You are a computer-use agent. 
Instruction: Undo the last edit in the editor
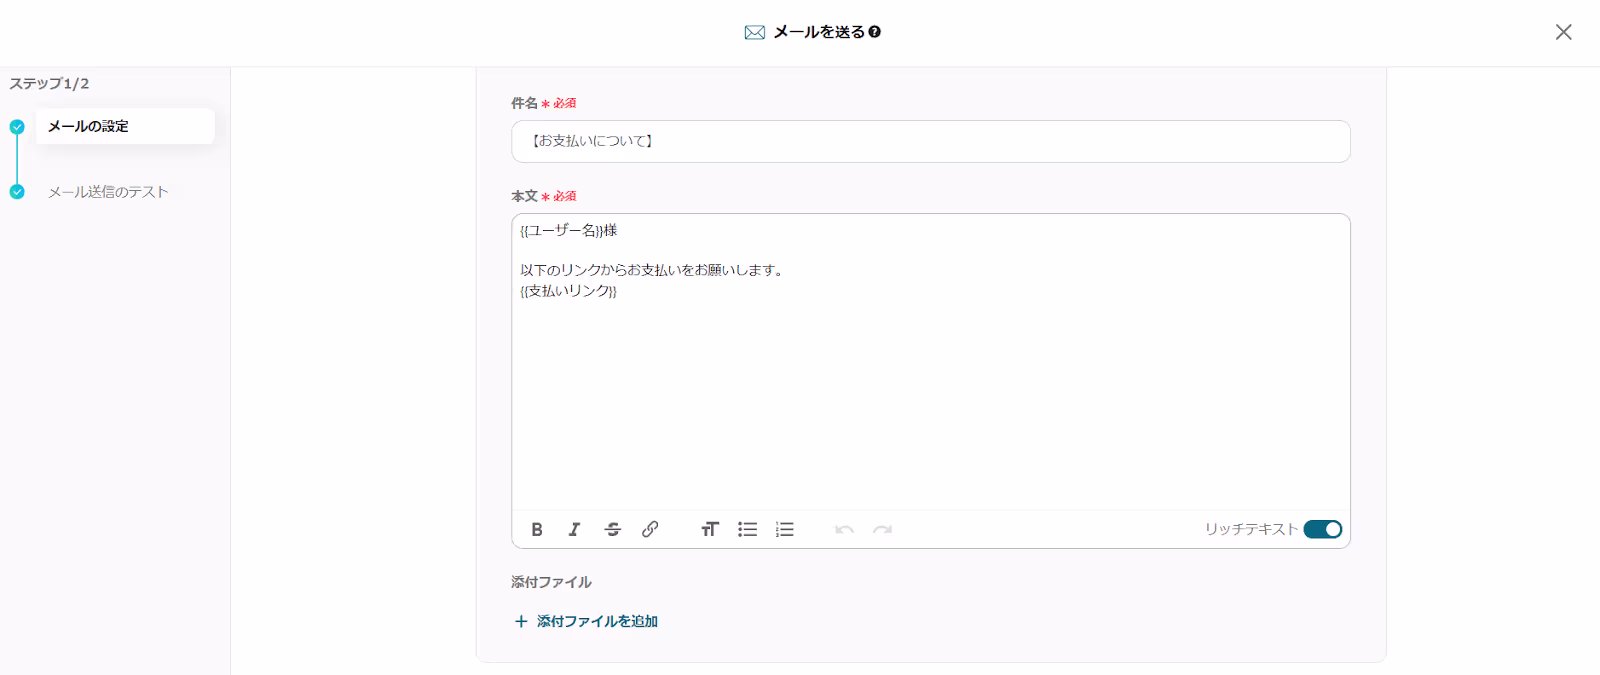844,529
